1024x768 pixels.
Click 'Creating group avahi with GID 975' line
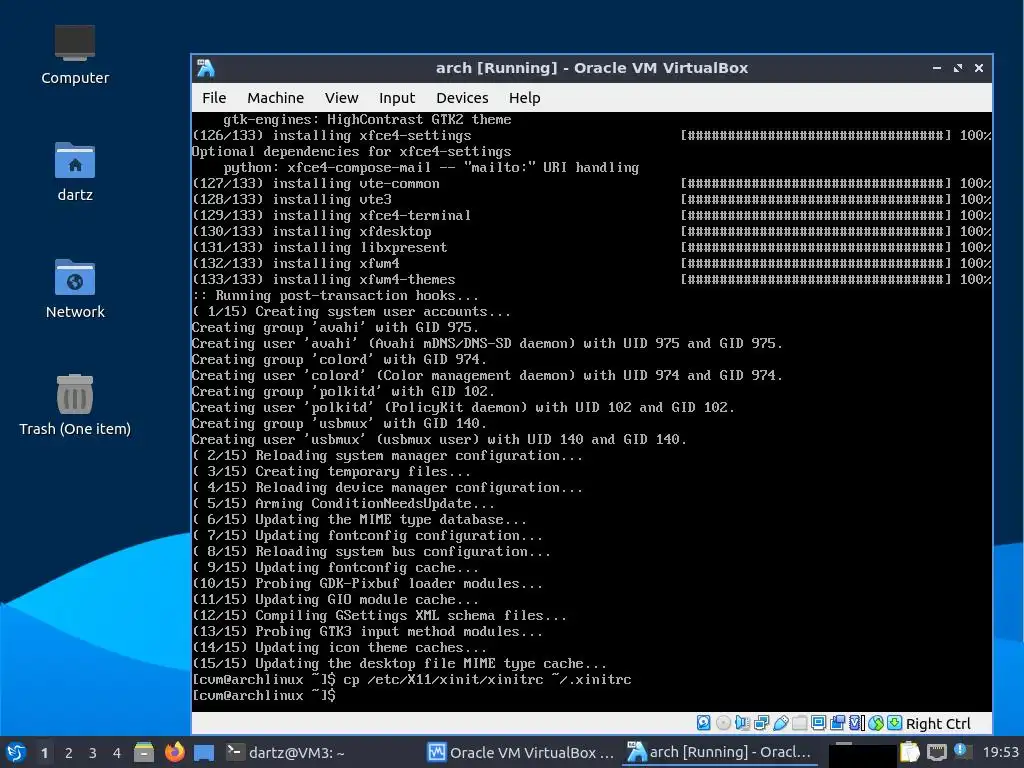click(x=335, y=327)
